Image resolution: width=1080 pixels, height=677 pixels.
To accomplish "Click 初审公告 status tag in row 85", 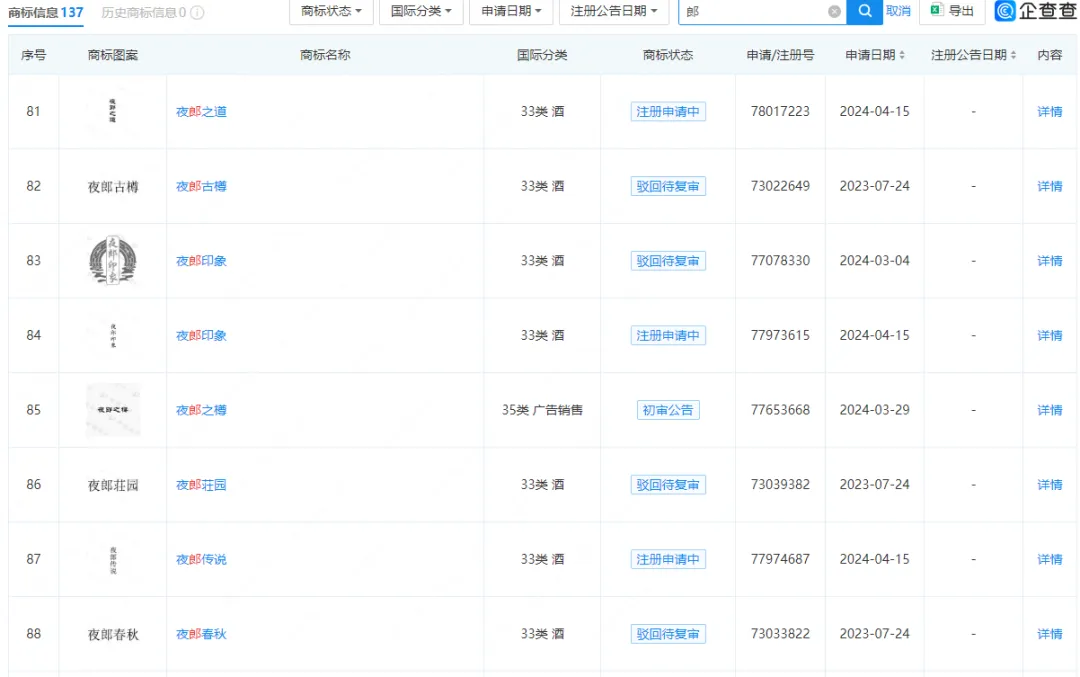I will coord(667,410).
